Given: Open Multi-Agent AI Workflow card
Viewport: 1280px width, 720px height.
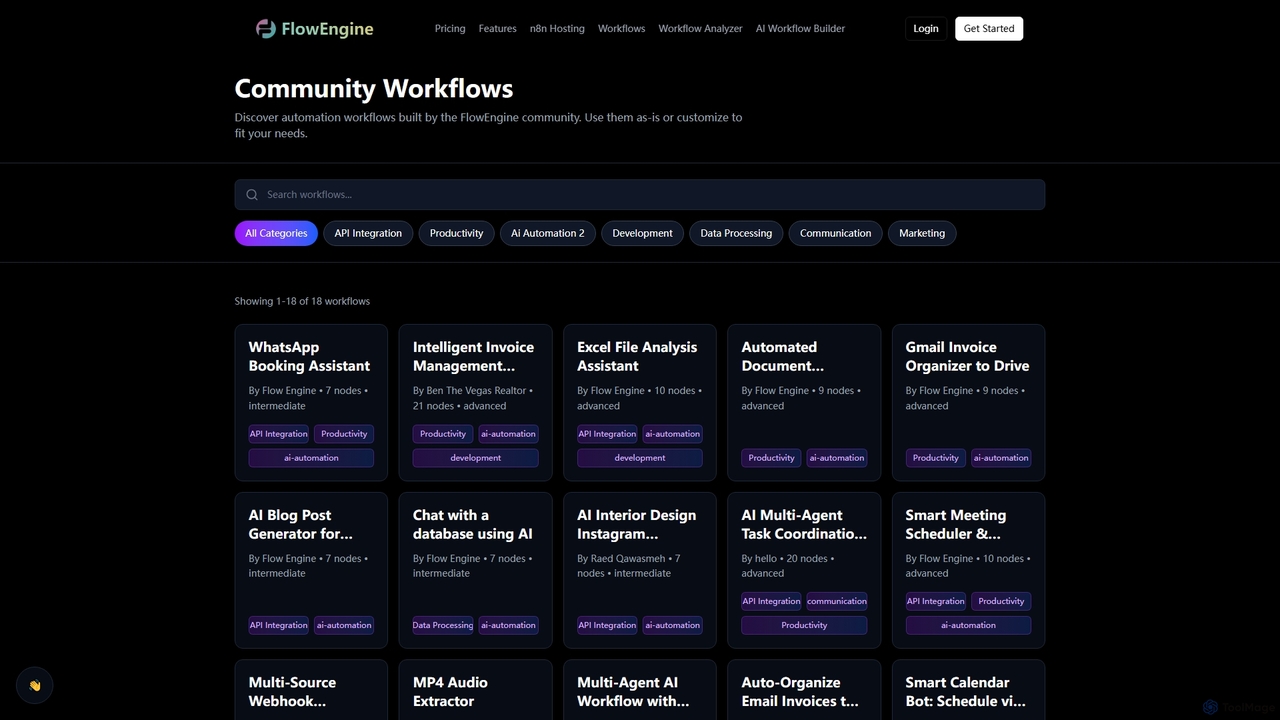Looking at the screenshot, I should (x=640, y=690).
